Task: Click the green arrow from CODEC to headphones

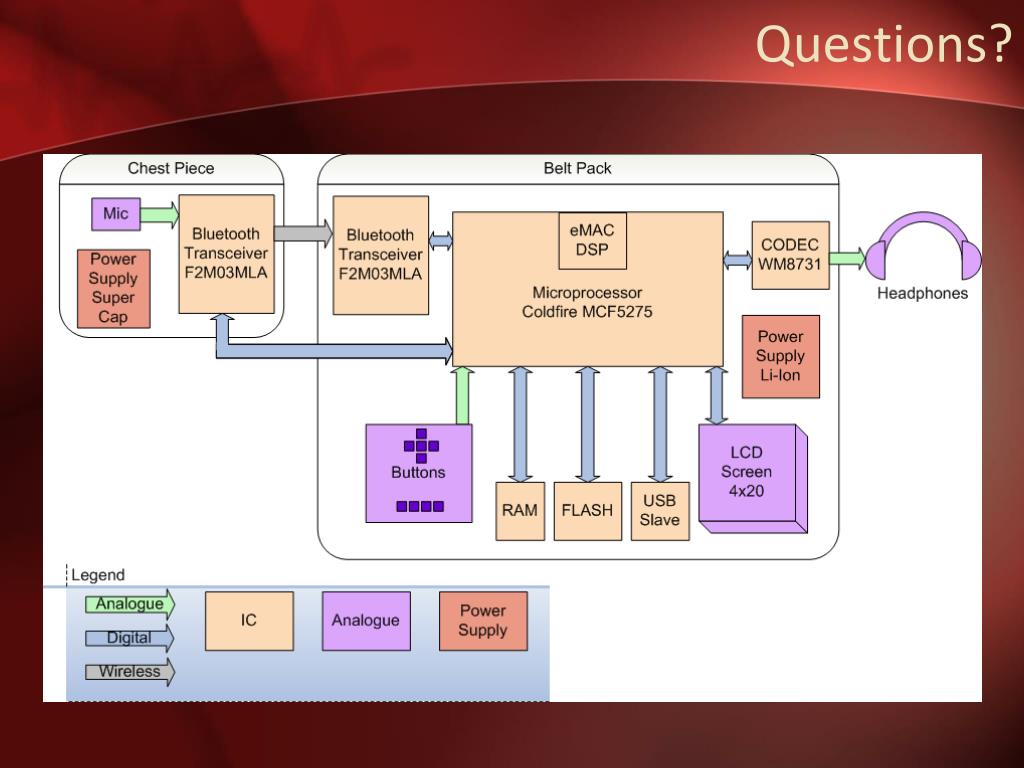Action: [847, 258]
